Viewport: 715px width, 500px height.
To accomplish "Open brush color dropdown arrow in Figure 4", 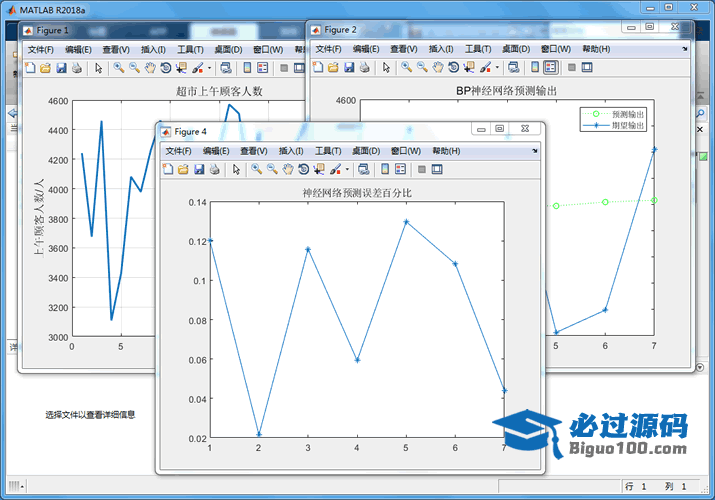I will point(347,170).
